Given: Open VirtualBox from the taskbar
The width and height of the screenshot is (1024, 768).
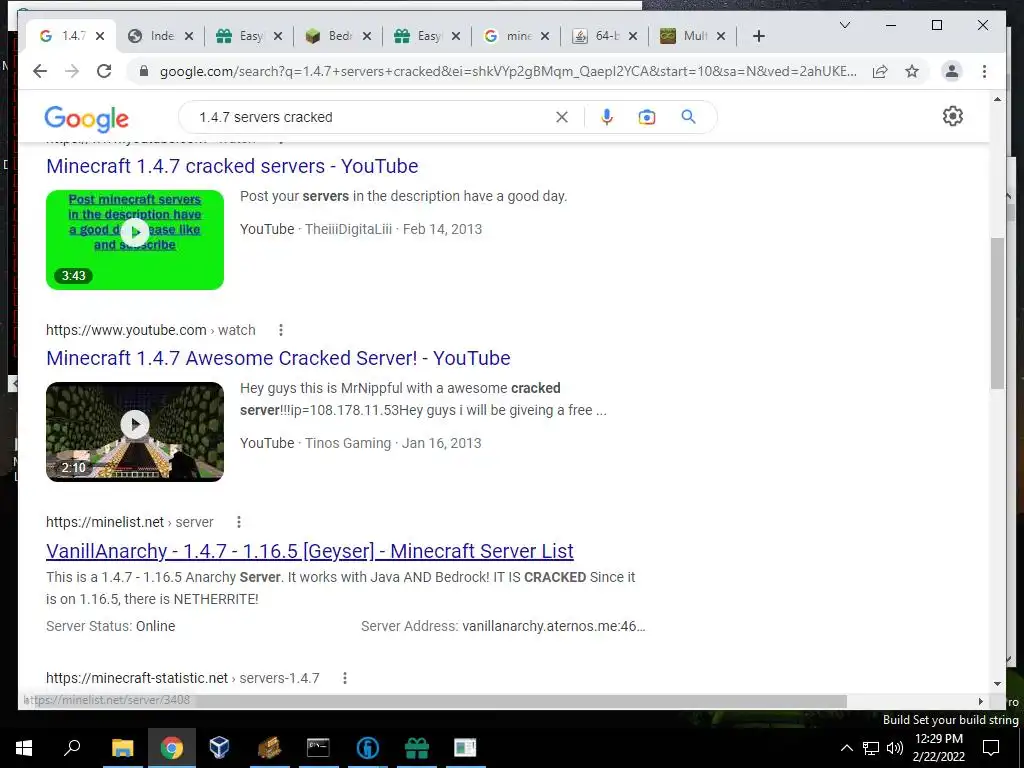Looking at the screenshot, I should (x=219, y=748).
